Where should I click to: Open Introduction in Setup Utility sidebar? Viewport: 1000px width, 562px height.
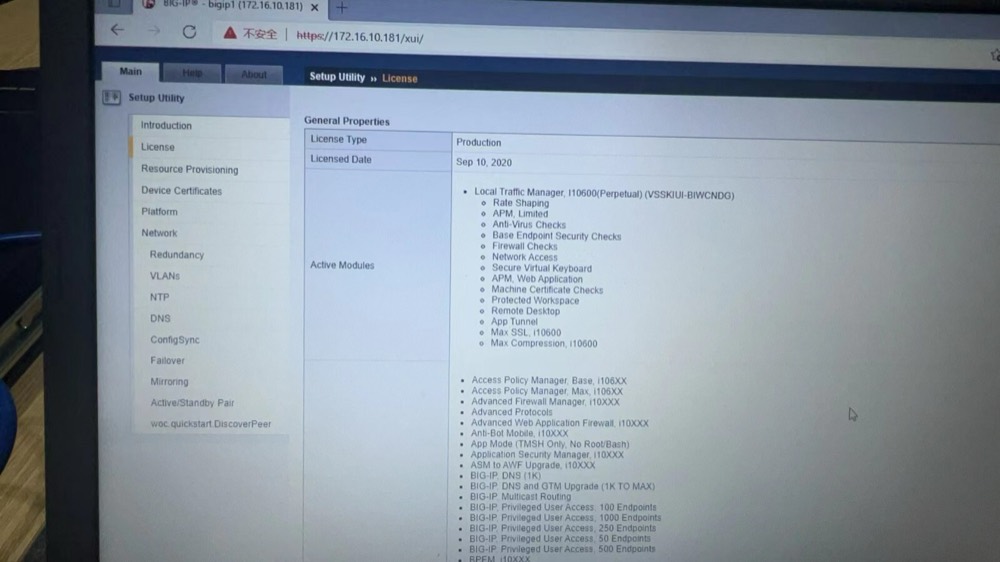[166, 125]
